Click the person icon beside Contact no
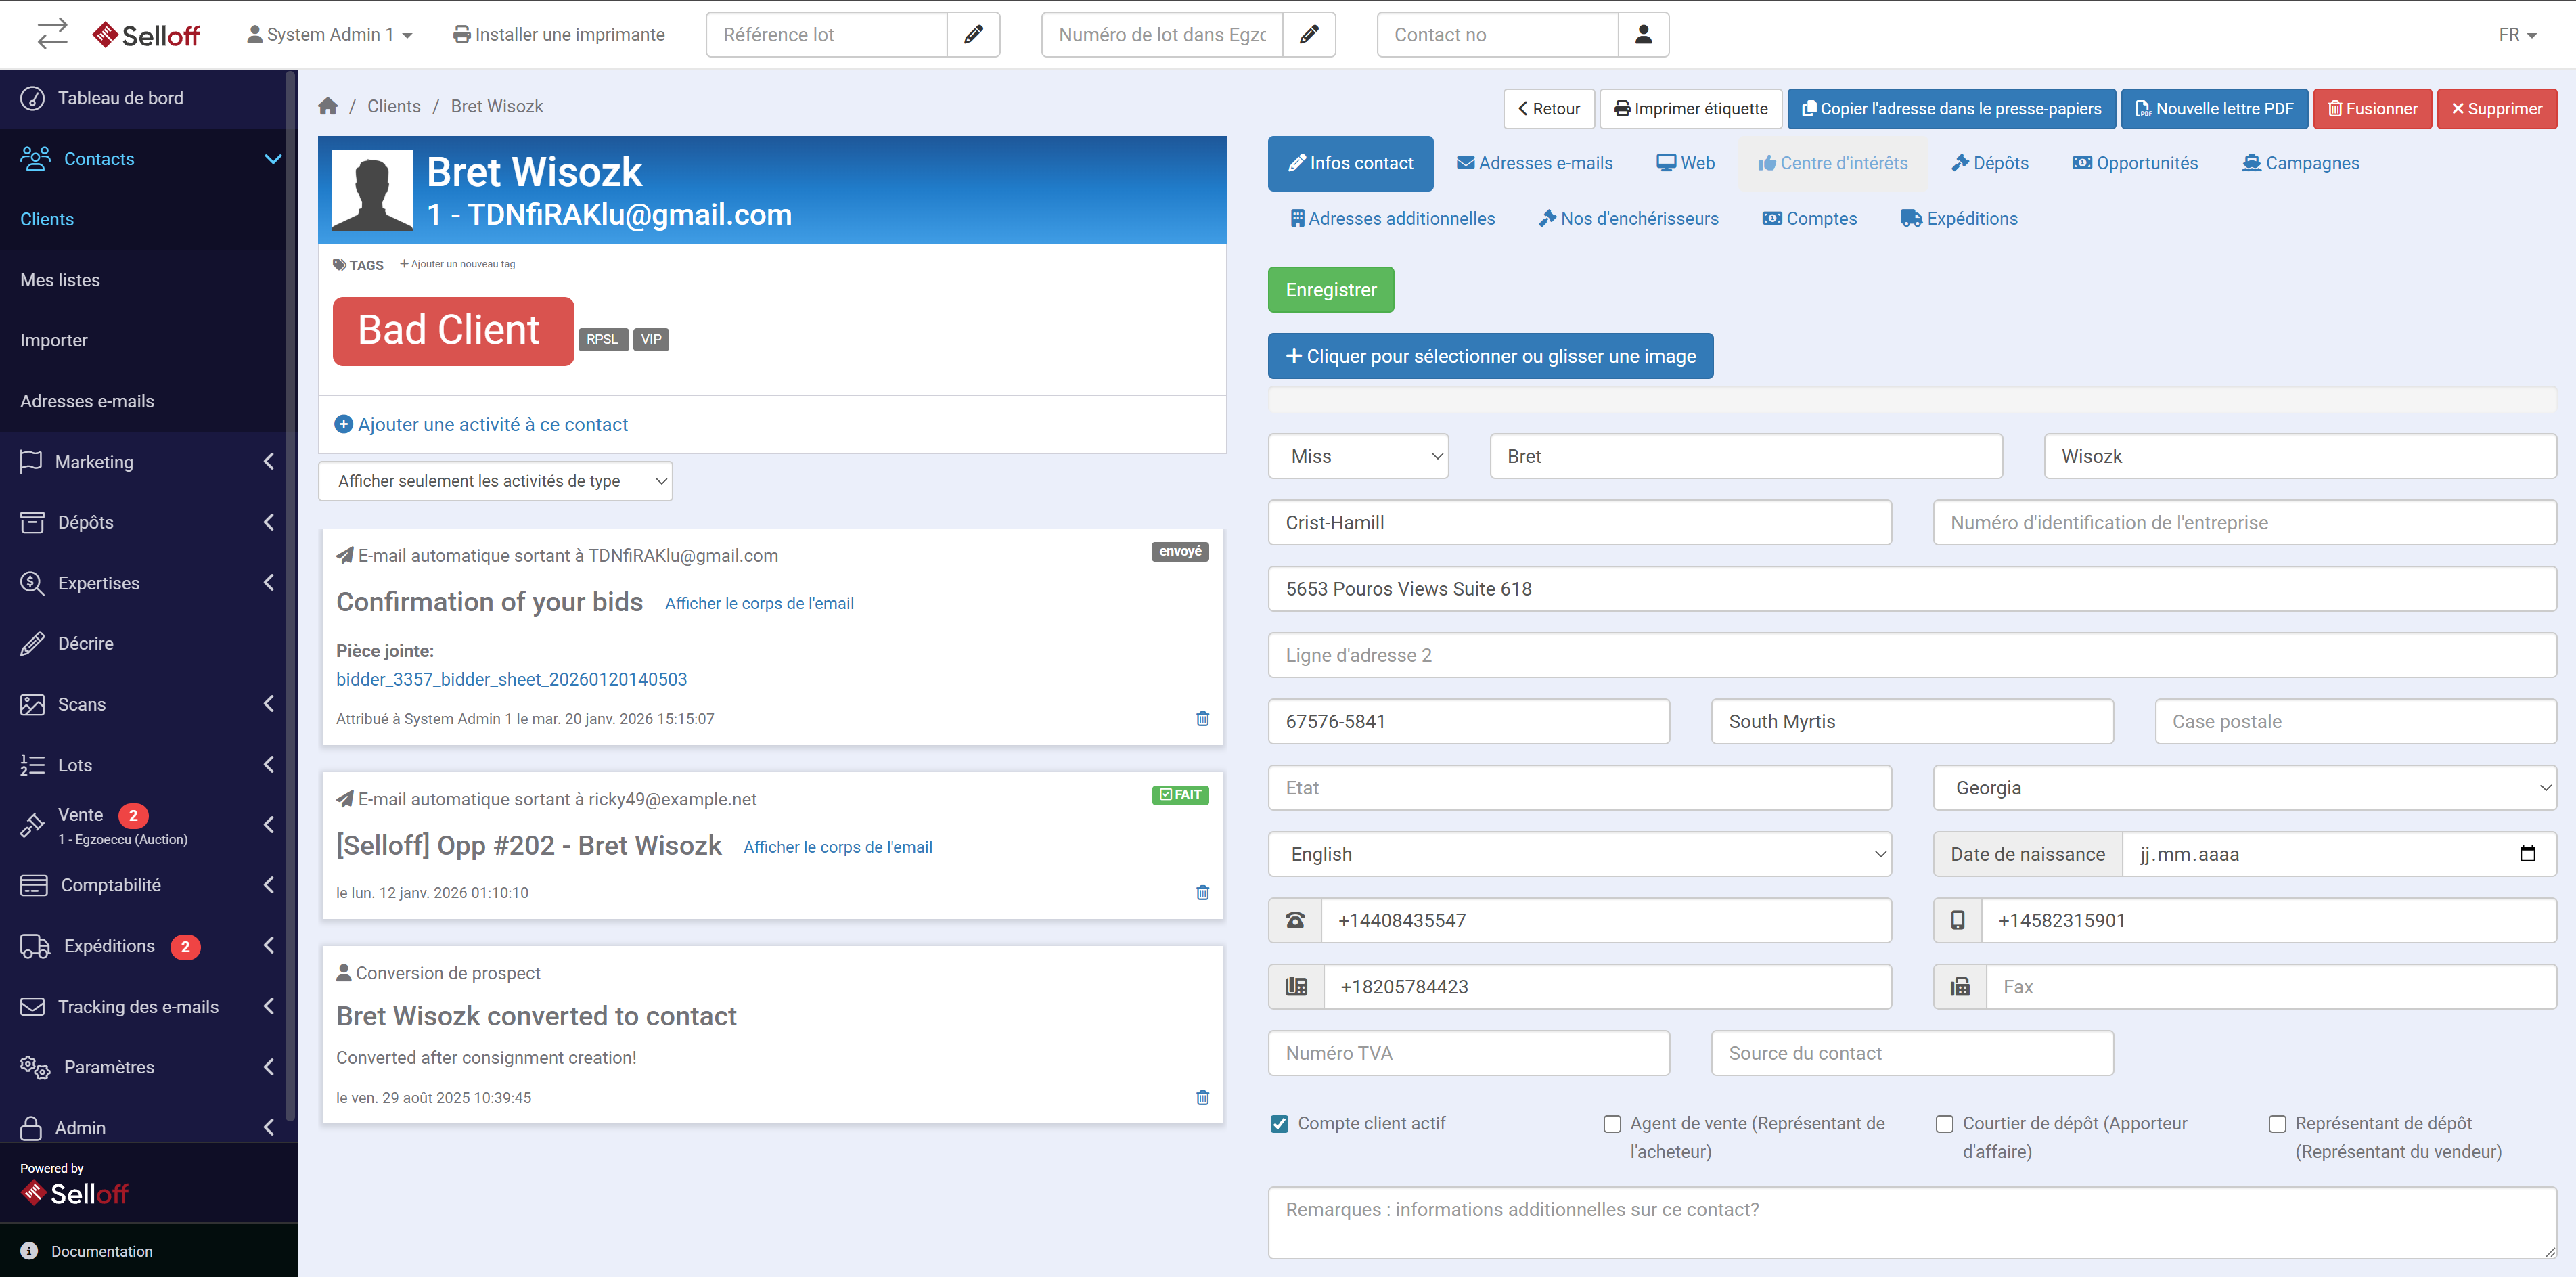The image size is (2576, 1277). tap(1643, 35)
